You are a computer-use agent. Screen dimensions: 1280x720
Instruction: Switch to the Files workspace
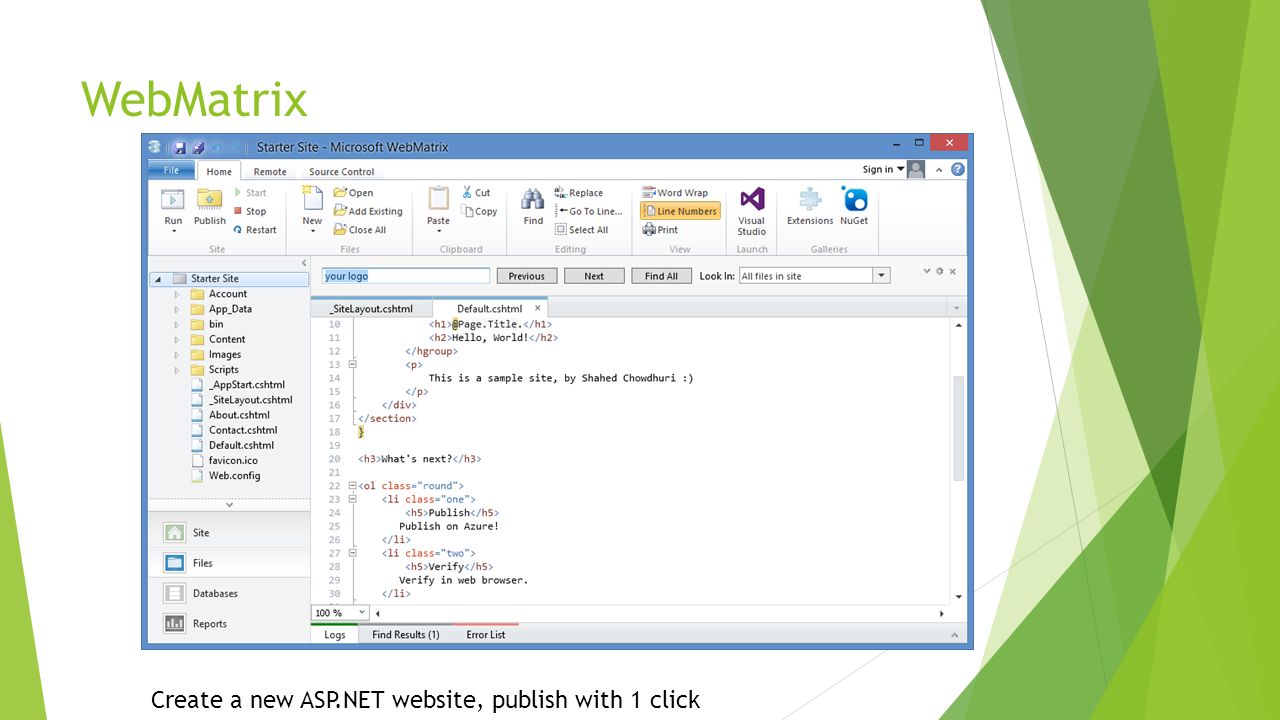click(229, 563)
